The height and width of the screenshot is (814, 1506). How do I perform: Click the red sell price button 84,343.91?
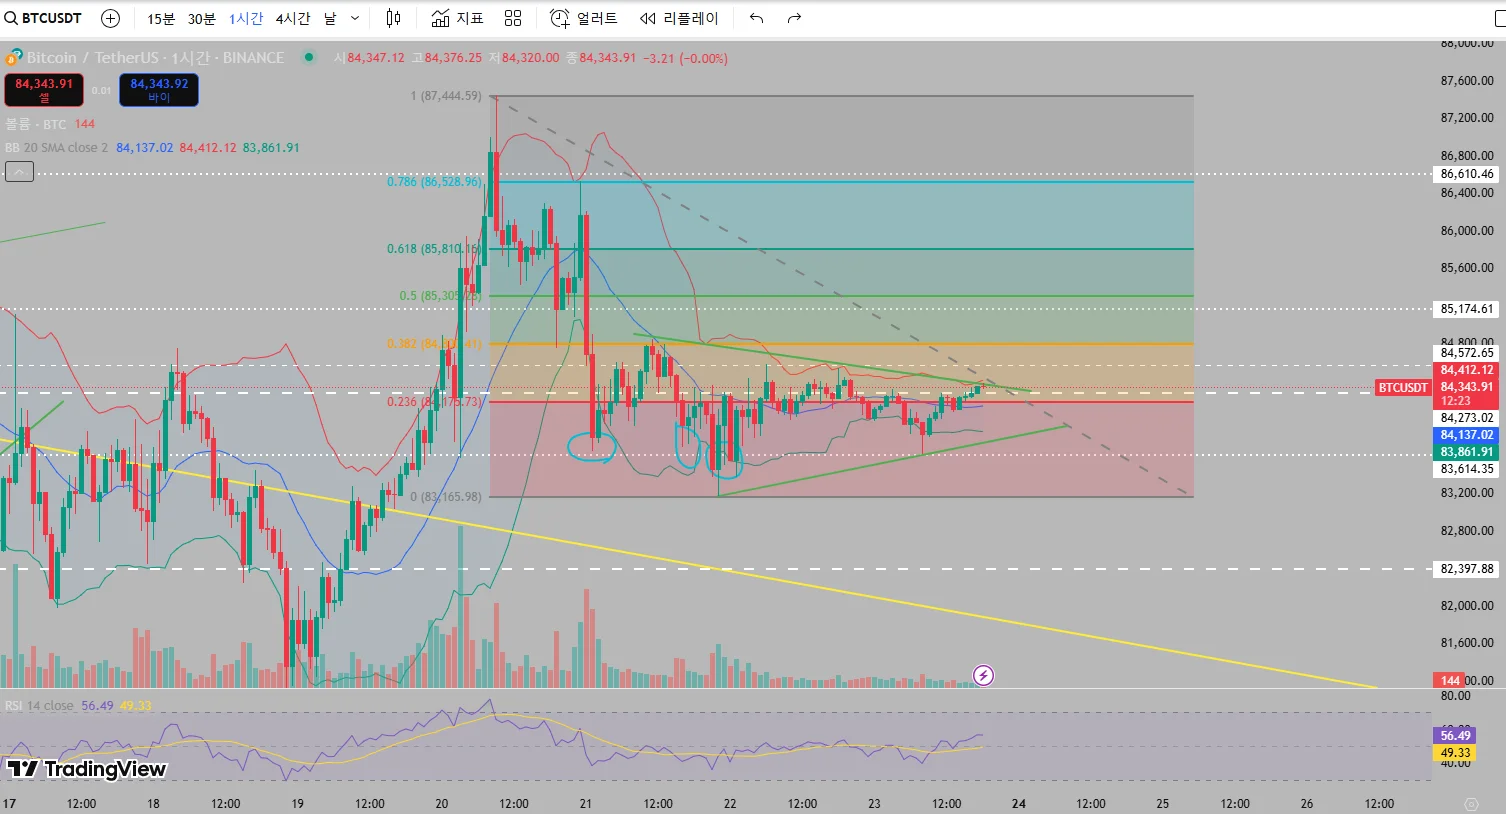(44, 90)
